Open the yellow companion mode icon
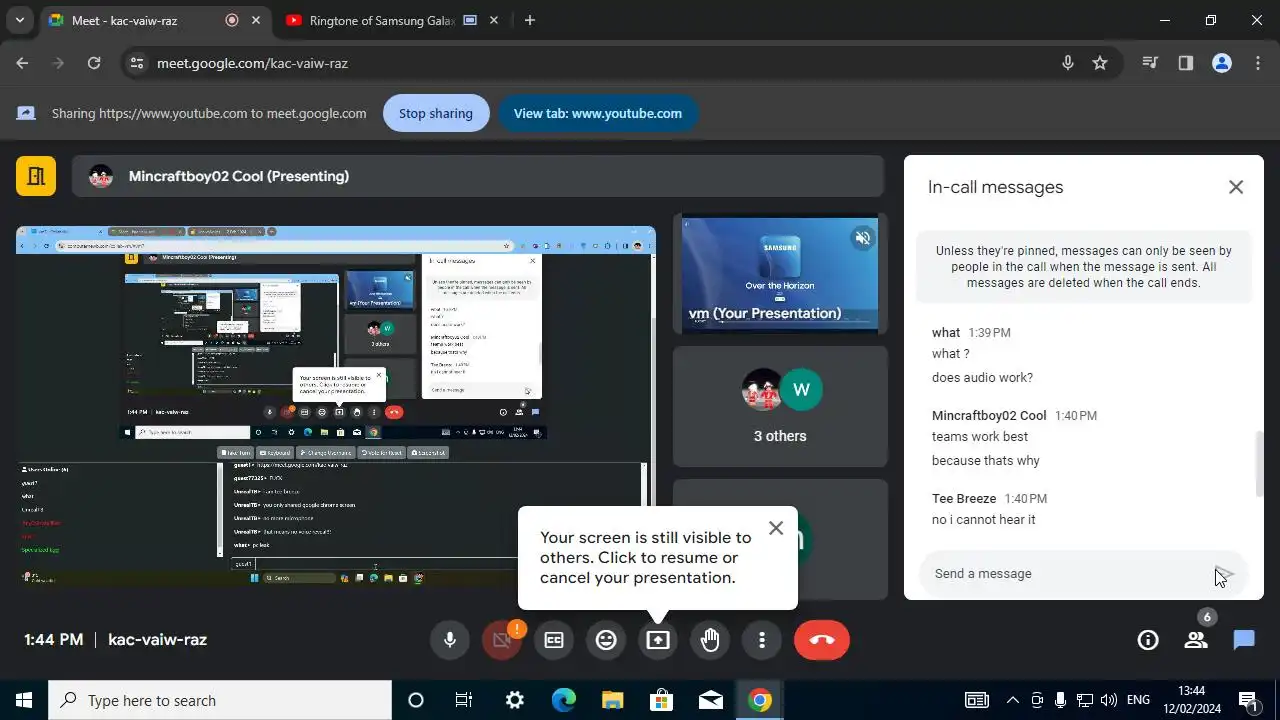 pos(36,176)
